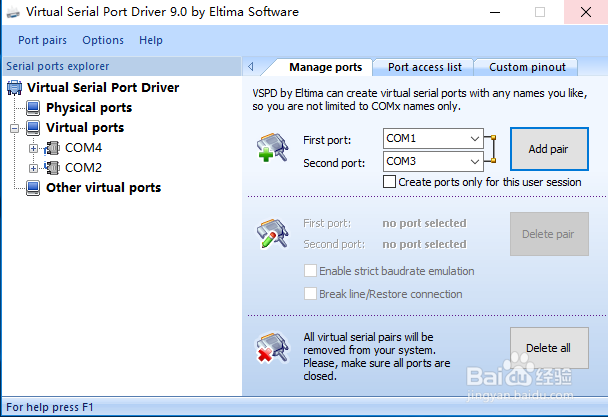Screen dimensions: 608x417
Task: Click the delete all connector icon with red X
Action: tap(273, 348)
